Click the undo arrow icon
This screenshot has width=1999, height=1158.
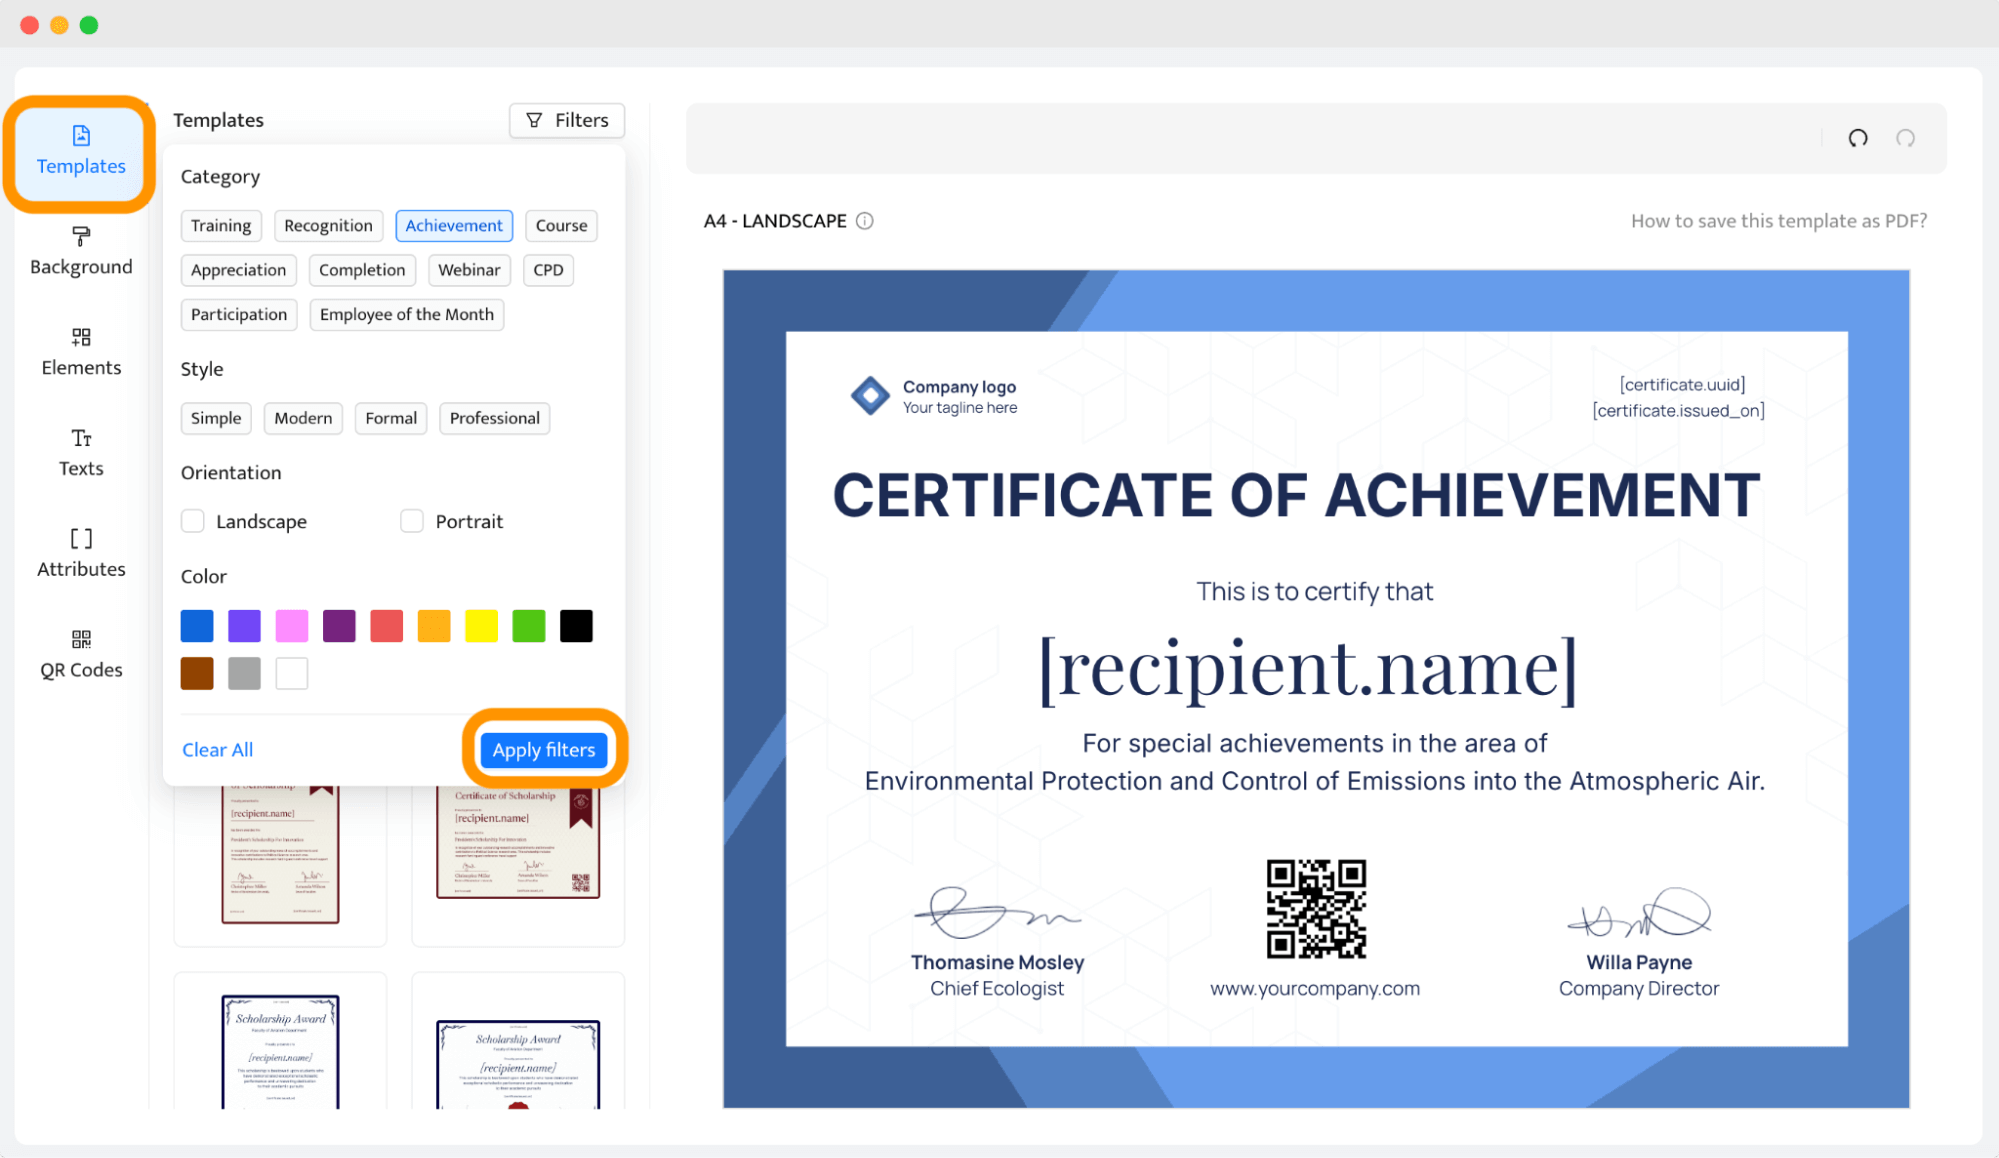[x=1857, y=138]
